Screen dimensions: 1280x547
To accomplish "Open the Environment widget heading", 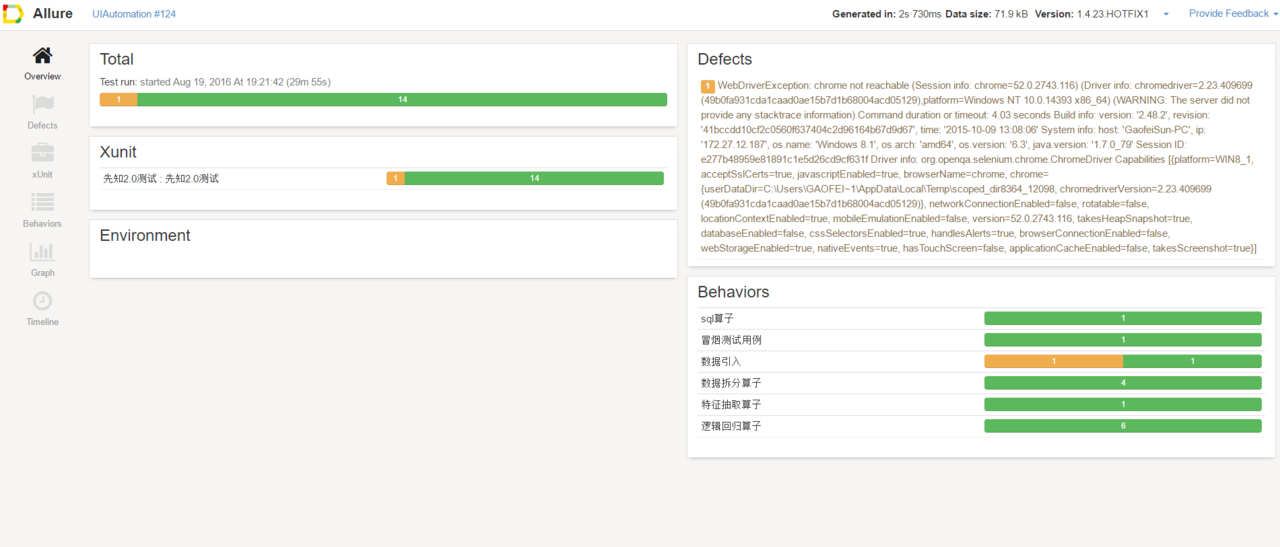I will [145, 235].
